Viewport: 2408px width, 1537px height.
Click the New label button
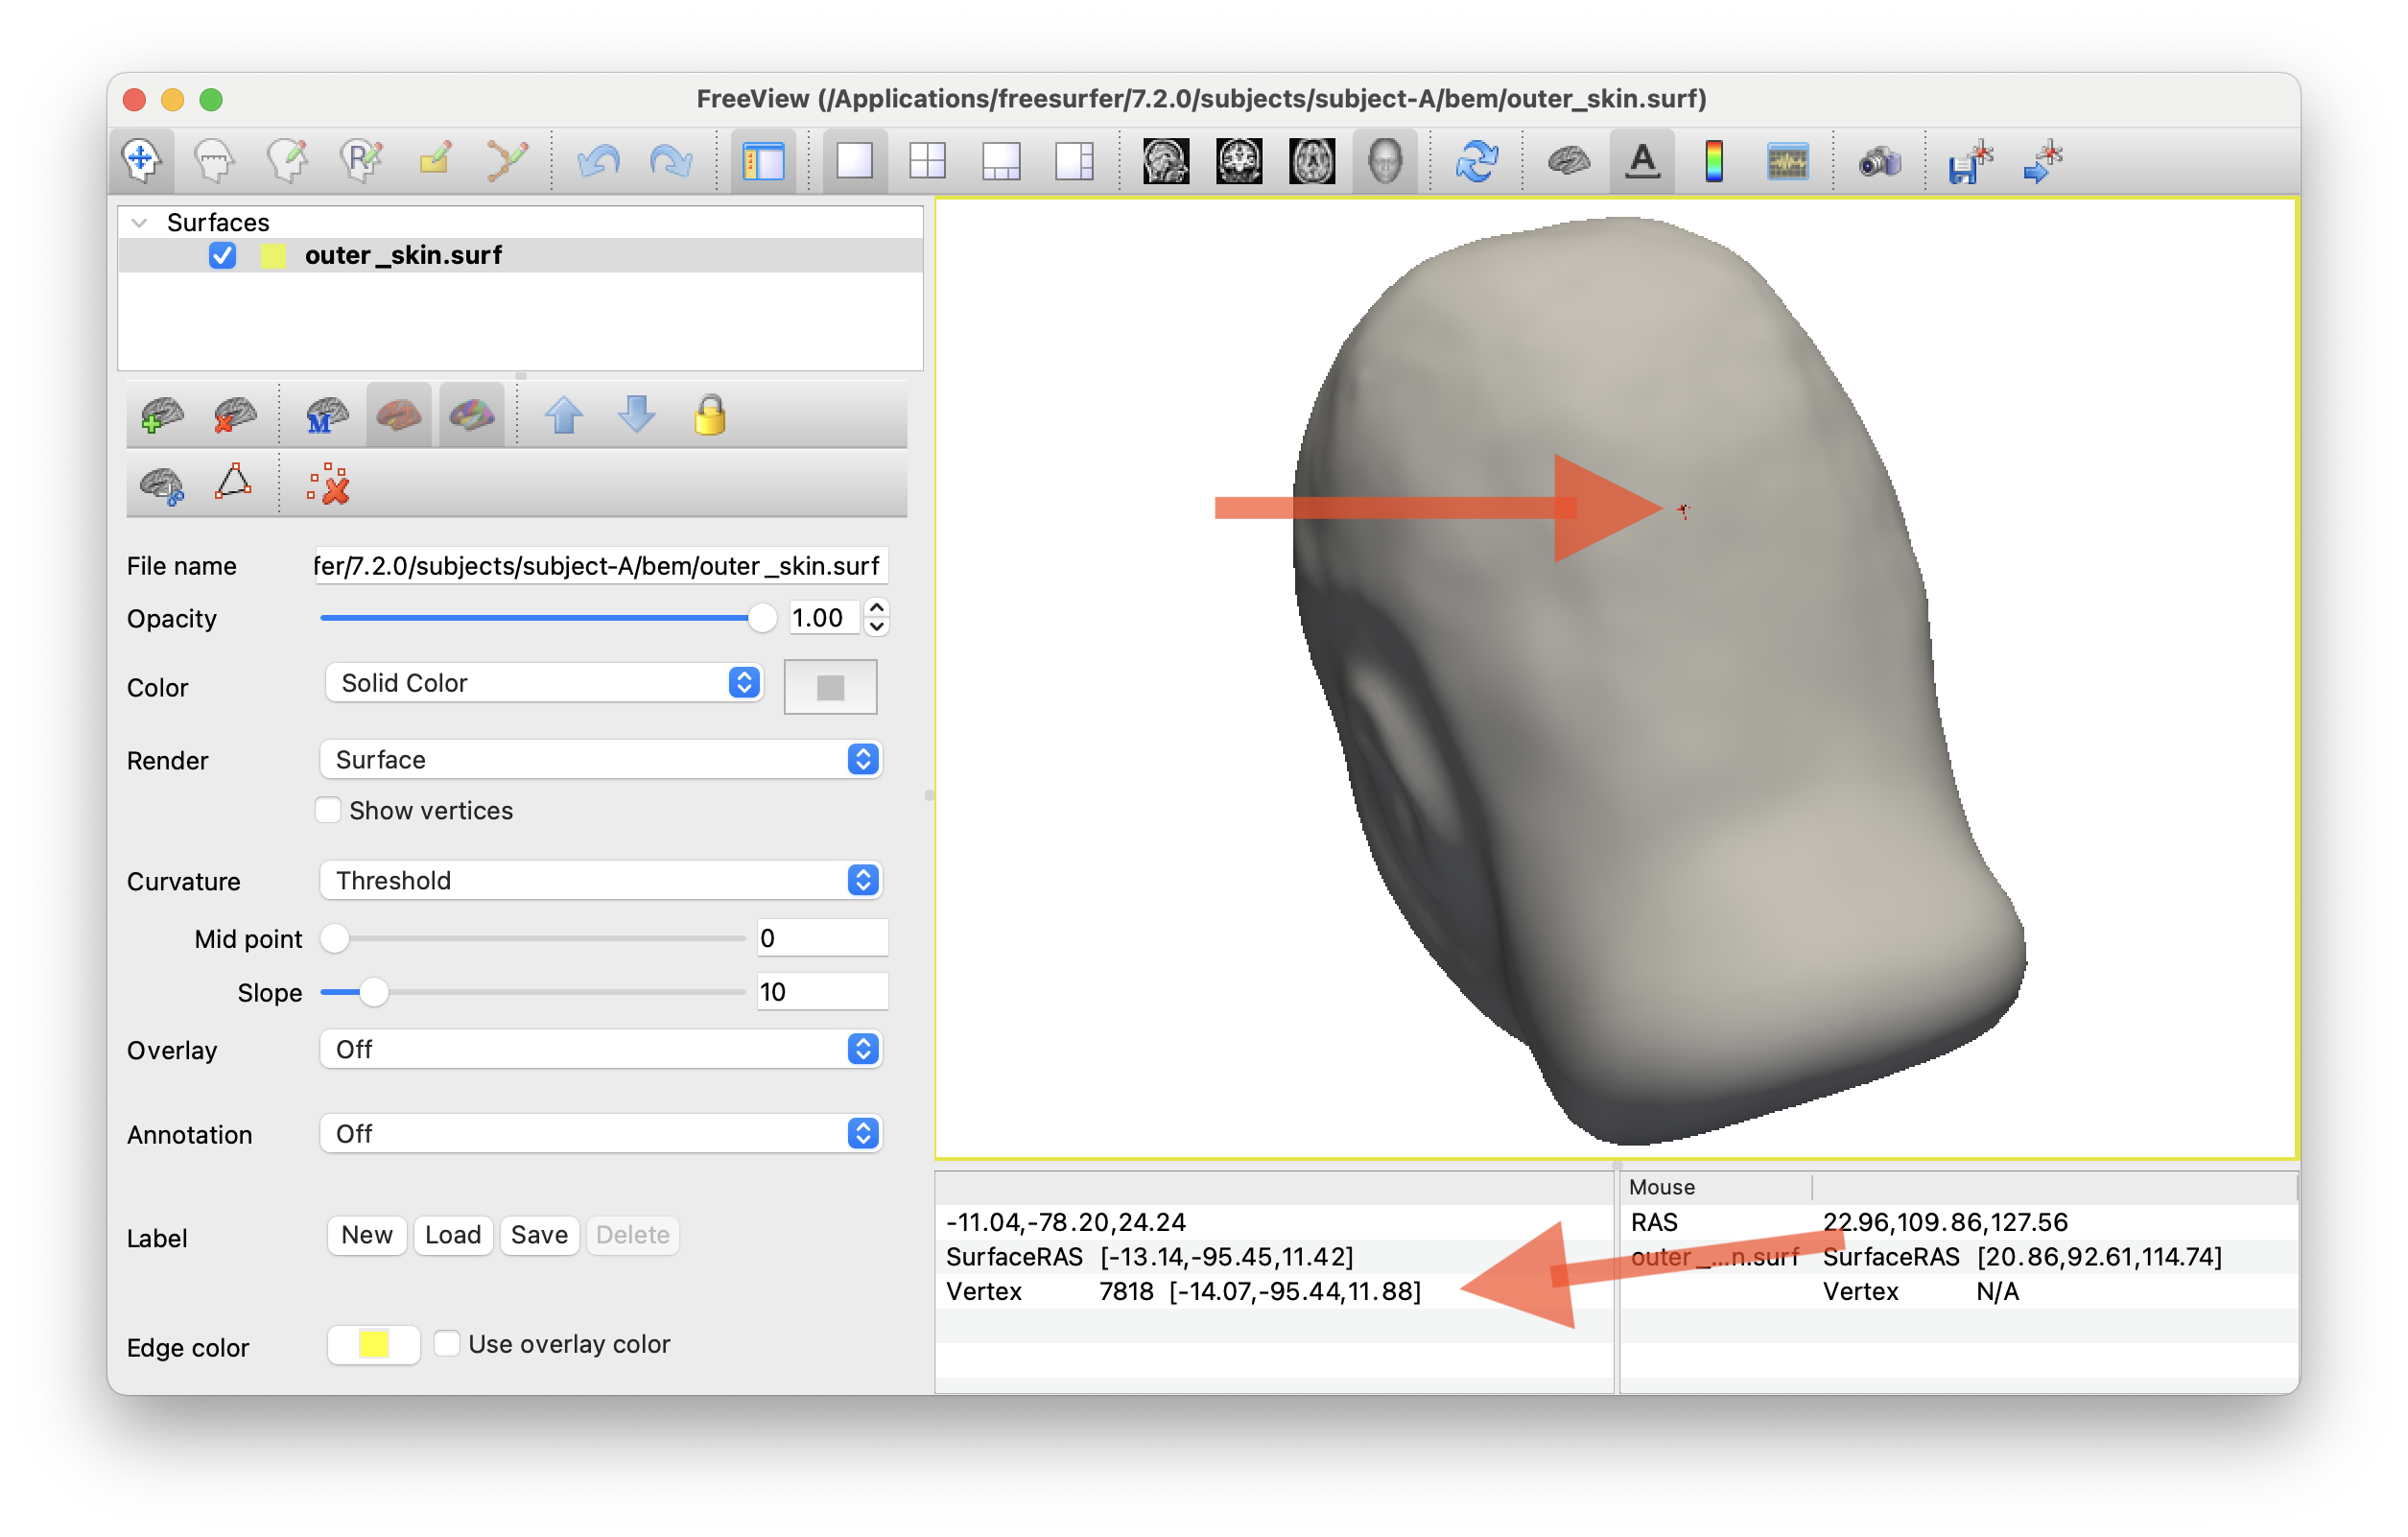point(367,1235)
